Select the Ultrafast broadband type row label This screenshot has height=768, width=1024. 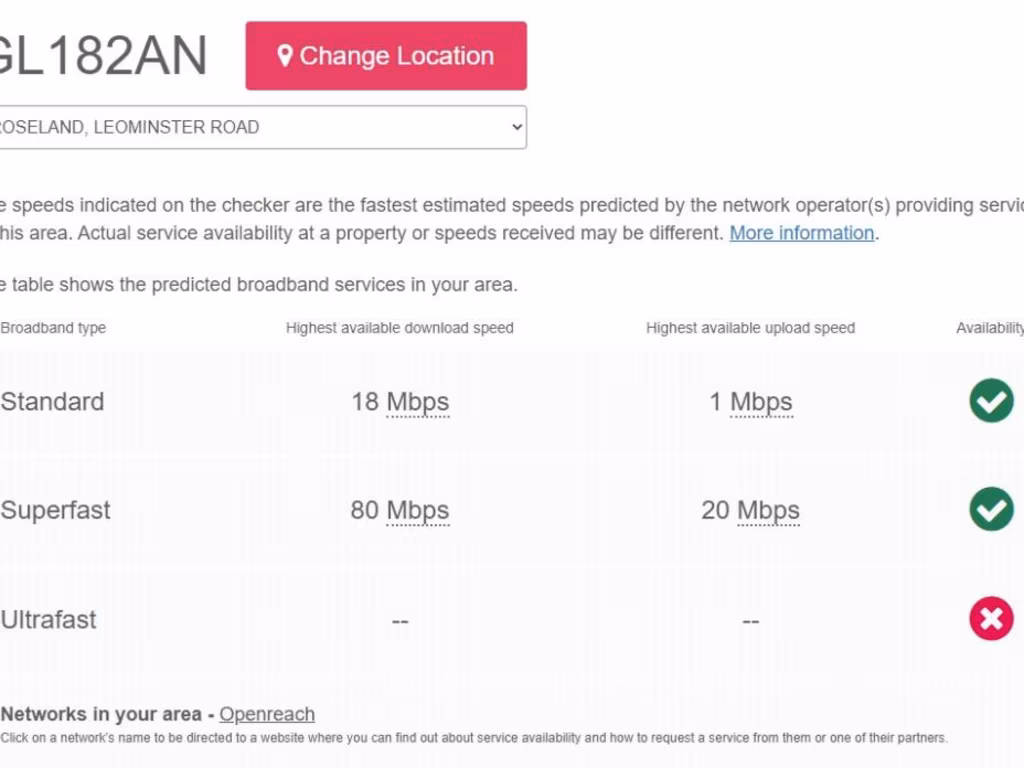click(x=49, y=620)
